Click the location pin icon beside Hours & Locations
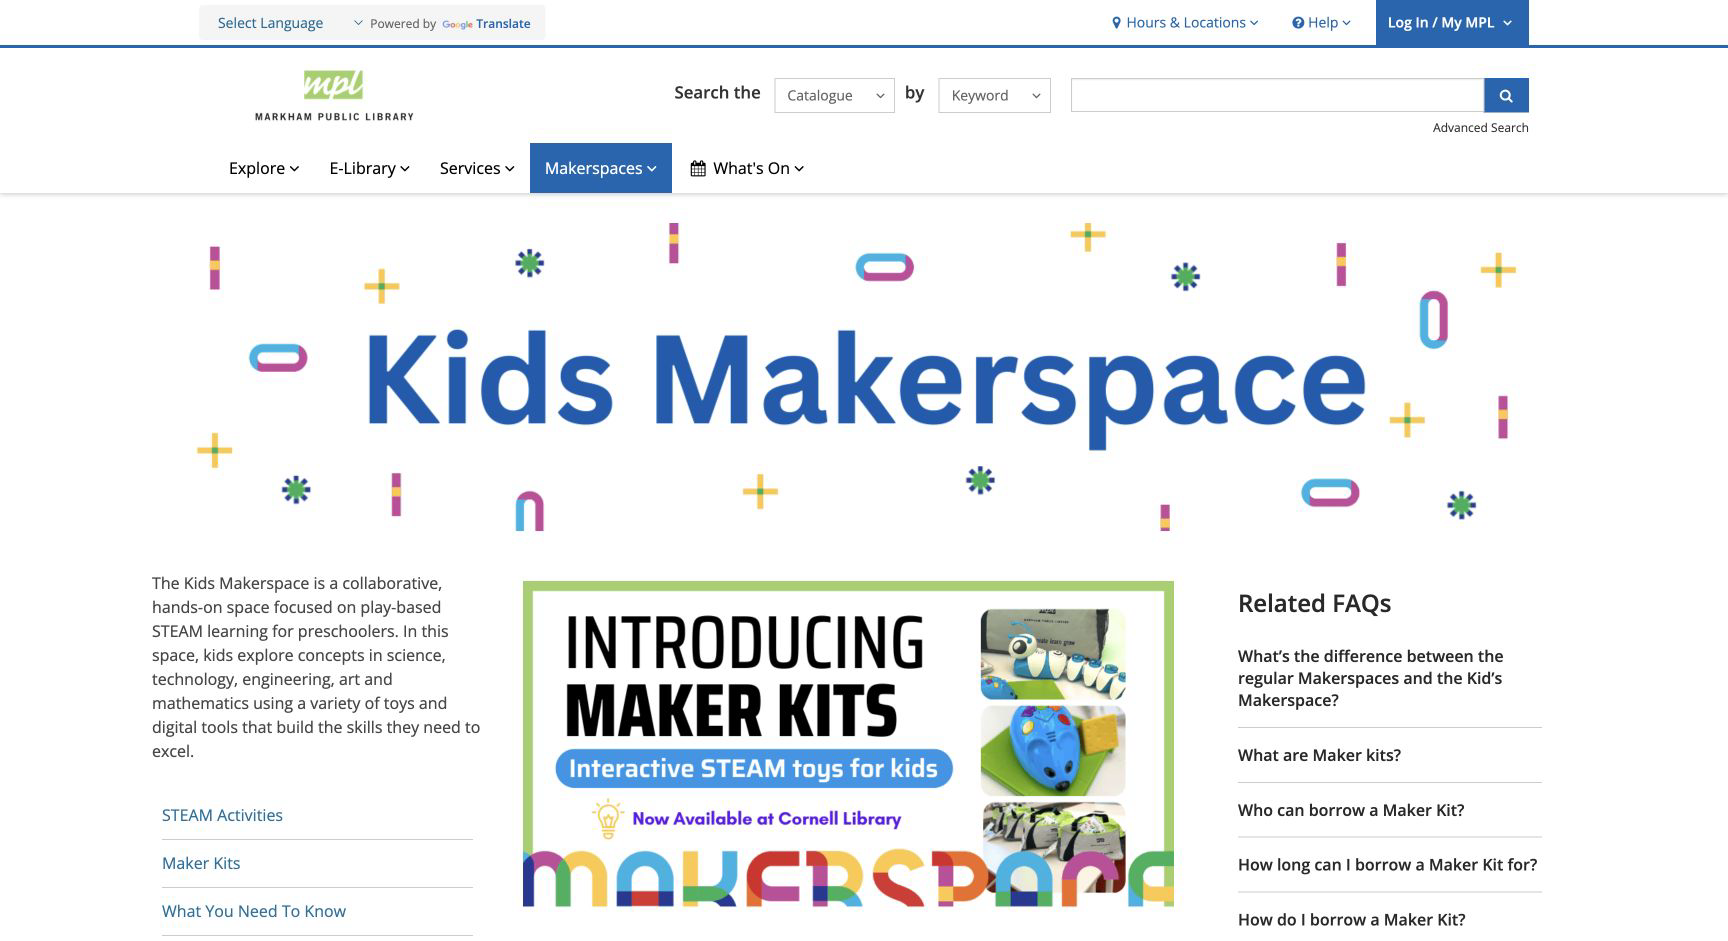The width and height of the screenshot is (1728, 941). tap(1117, 23)
